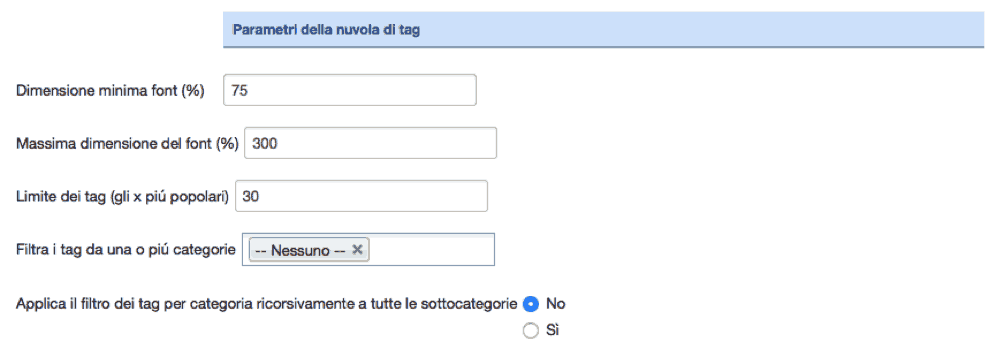
Task: Click the 'No' option label text
Action: point(555,304)
